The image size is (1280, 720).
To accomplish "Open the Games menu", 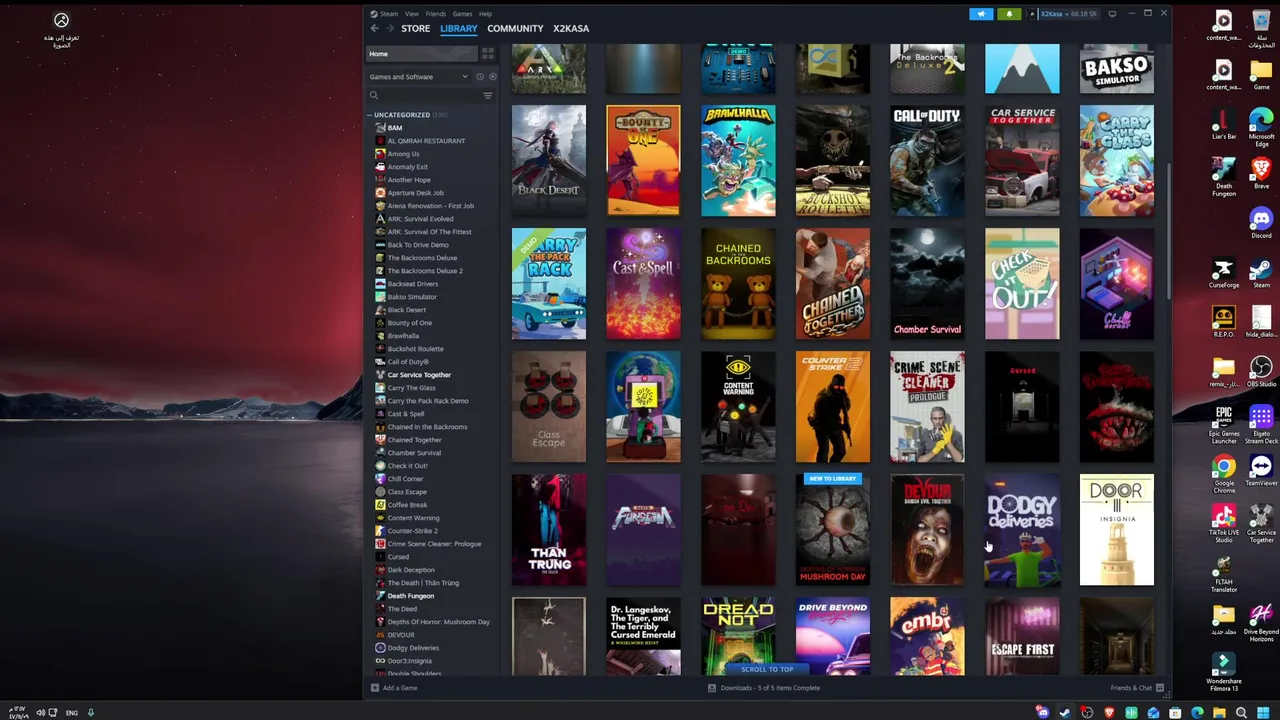I will pos(462,14).
